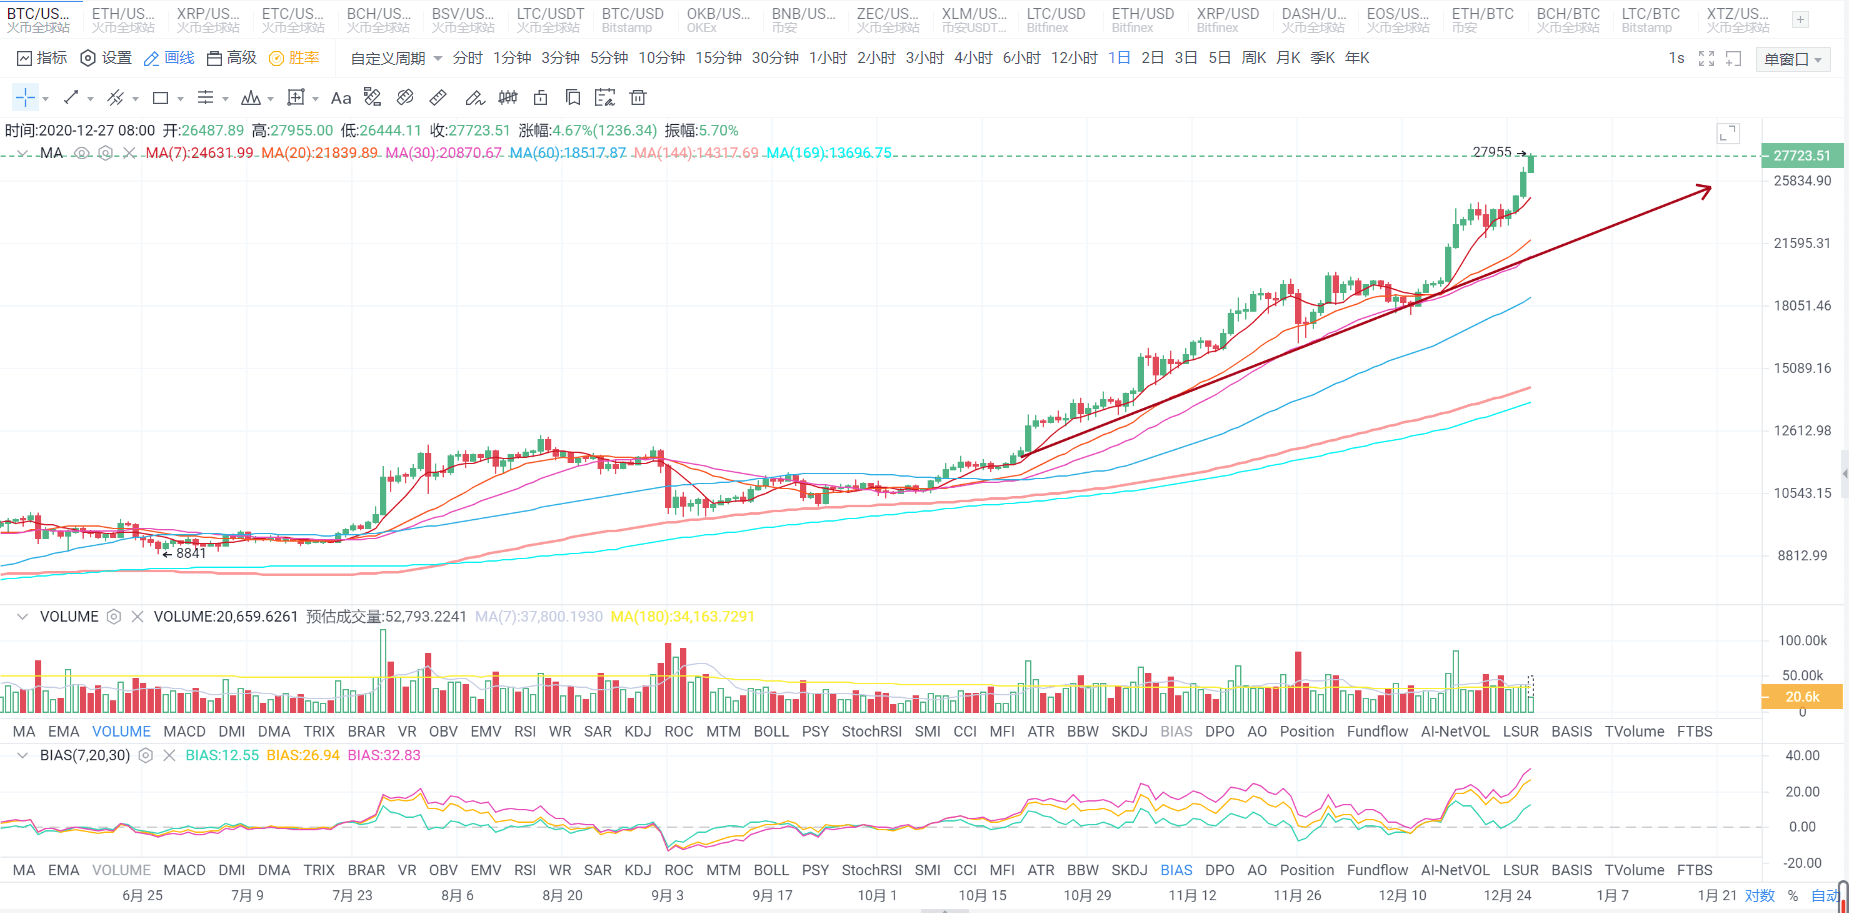Click the green 27723.51 current price label
1849x913 pixels.
coord(1801,155)
